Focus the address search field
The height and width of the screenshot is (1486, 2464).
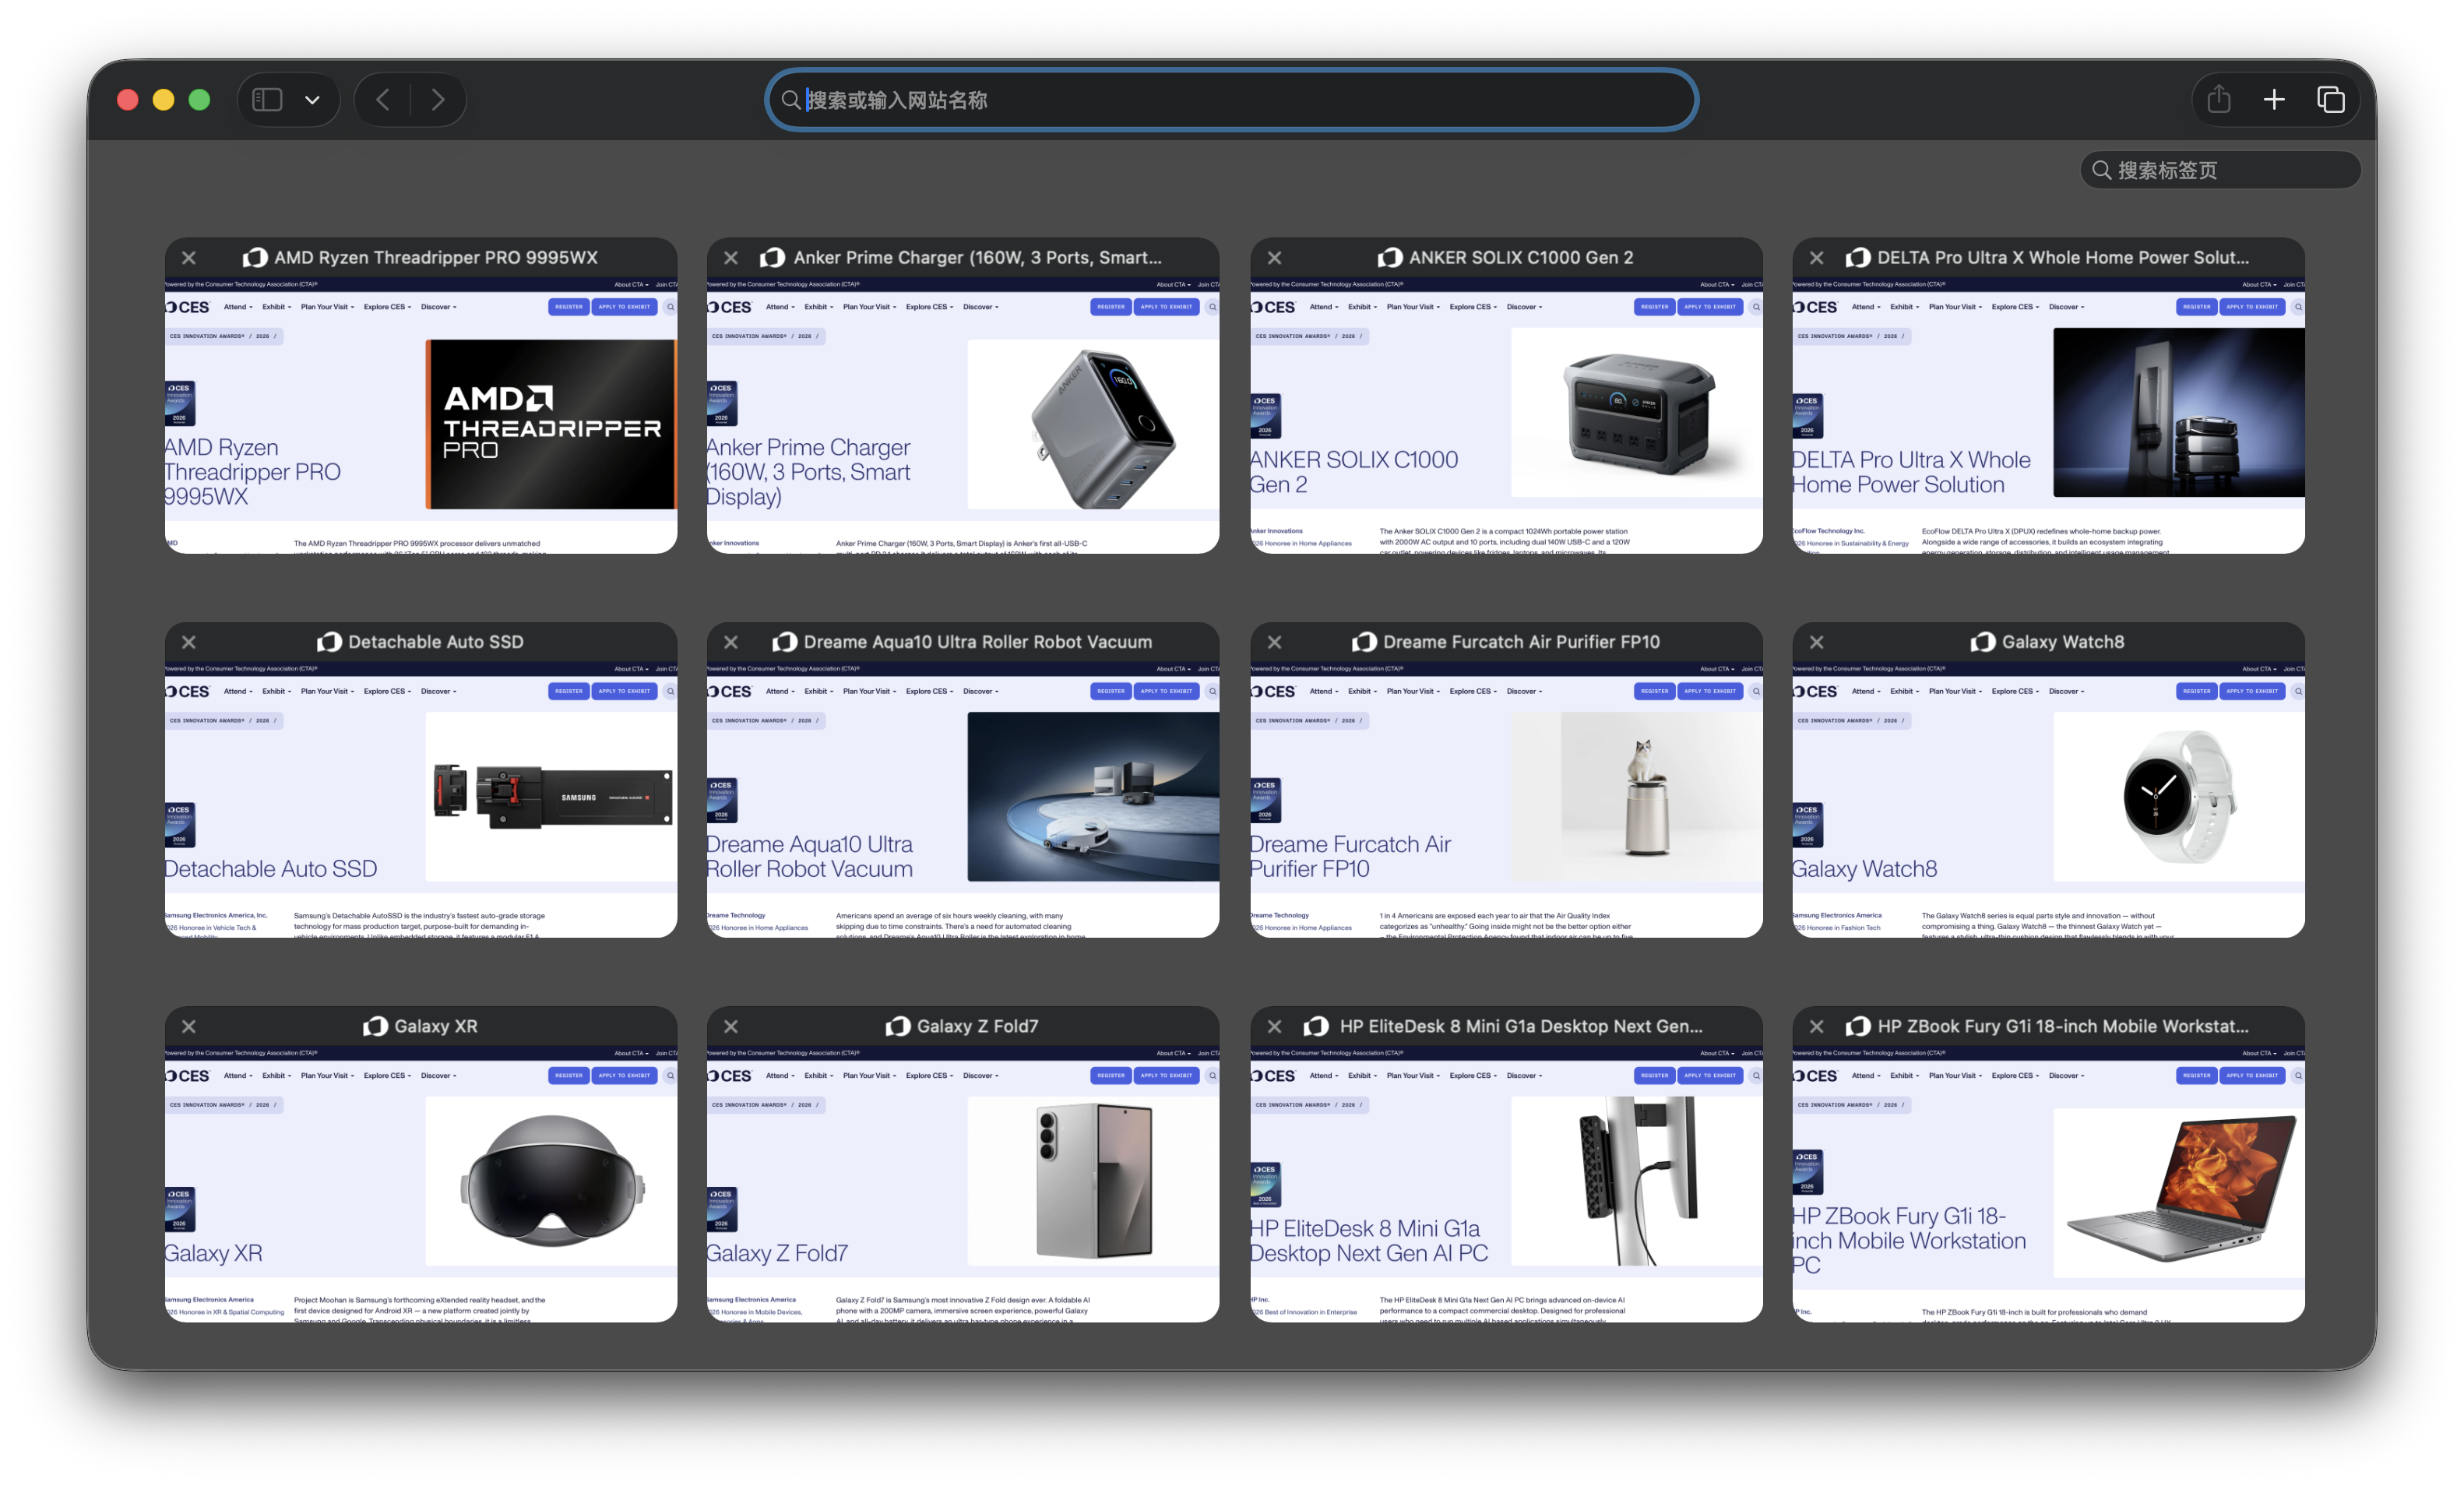pos(1230,100)
